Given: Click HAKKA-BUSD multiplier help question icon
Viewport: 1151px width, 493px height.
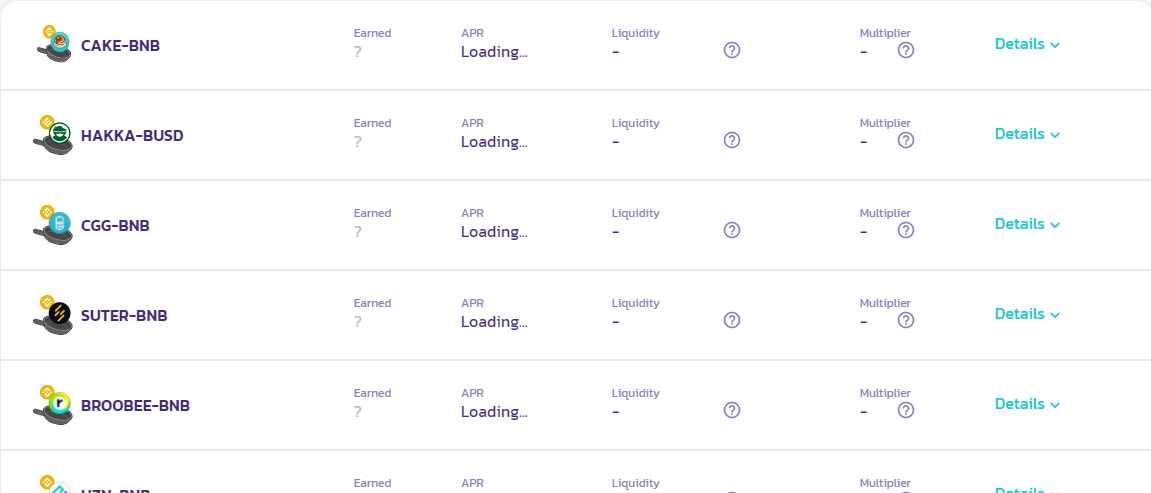Looking at the screenshot, I should 906,140.
